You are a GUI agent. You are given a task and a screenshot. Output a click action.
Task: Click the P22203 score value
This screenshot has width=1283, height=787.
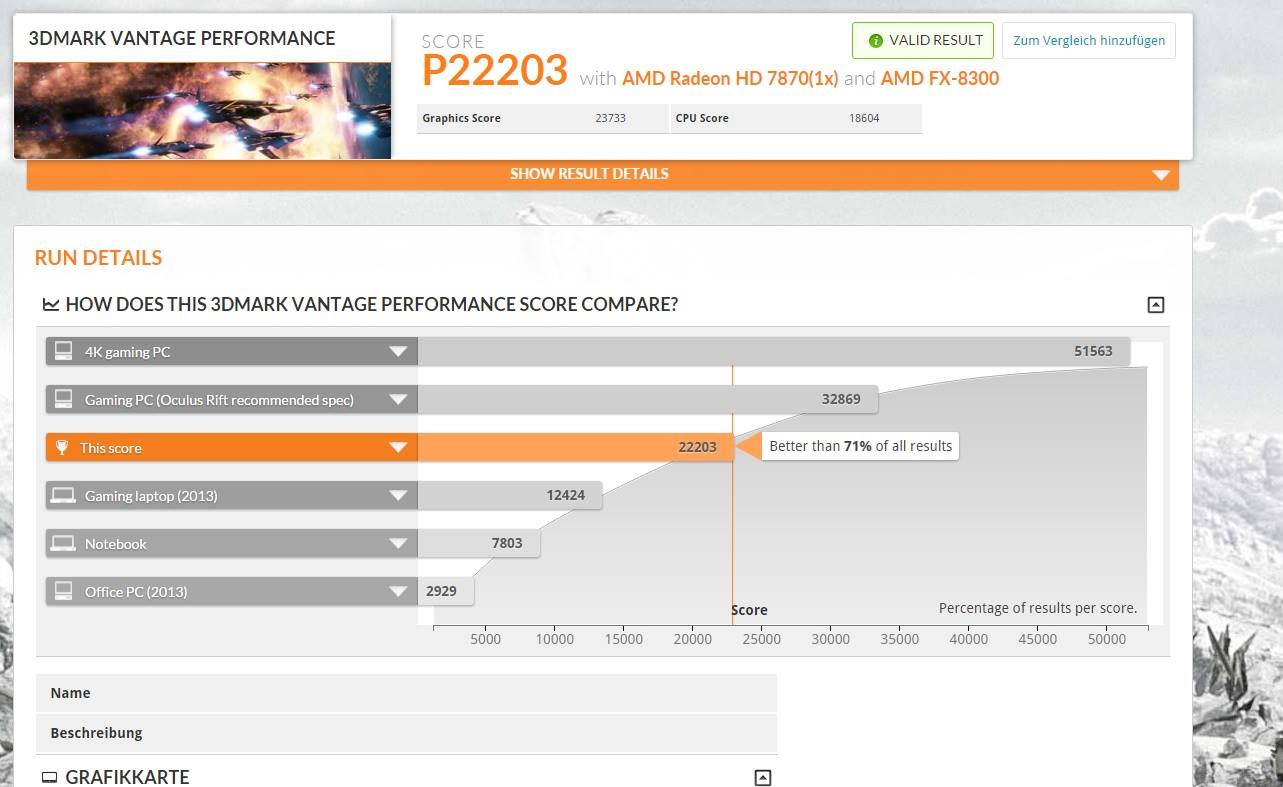coord(495,71)
